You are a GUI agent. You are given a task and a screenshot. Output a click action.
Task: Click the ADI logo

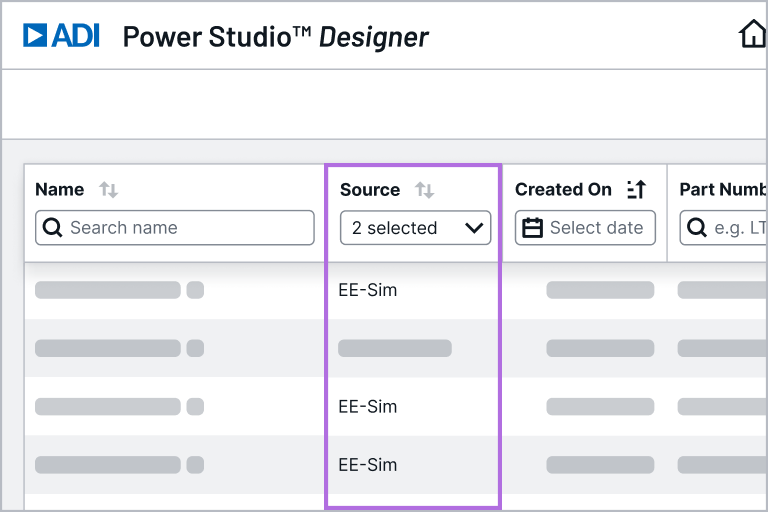tap(61, 35)
